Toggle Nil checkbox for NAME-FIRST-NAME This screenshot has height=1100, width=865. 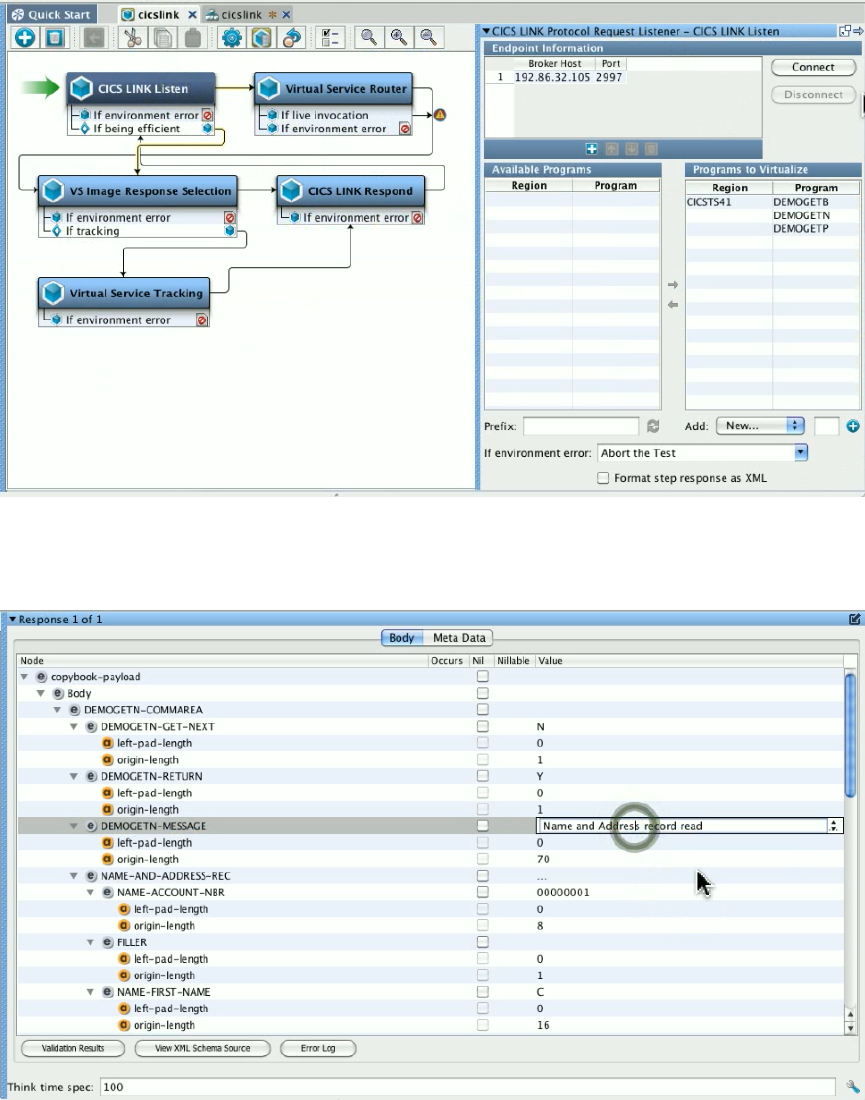(x=483, y=992)
